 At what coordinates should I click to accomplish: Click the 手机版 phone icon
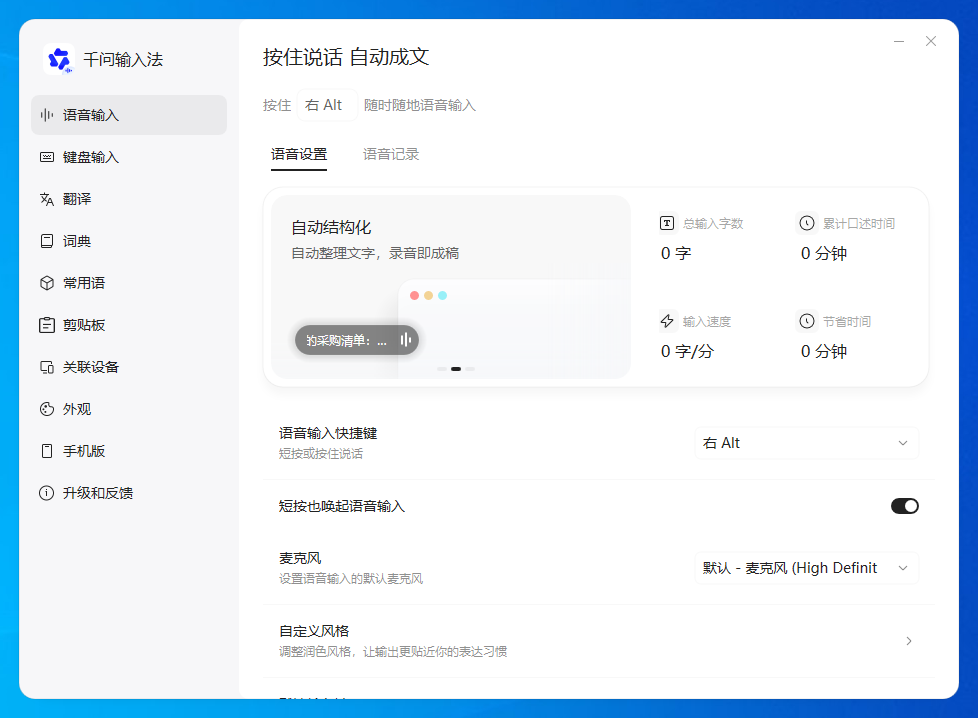tap(47, 451)
